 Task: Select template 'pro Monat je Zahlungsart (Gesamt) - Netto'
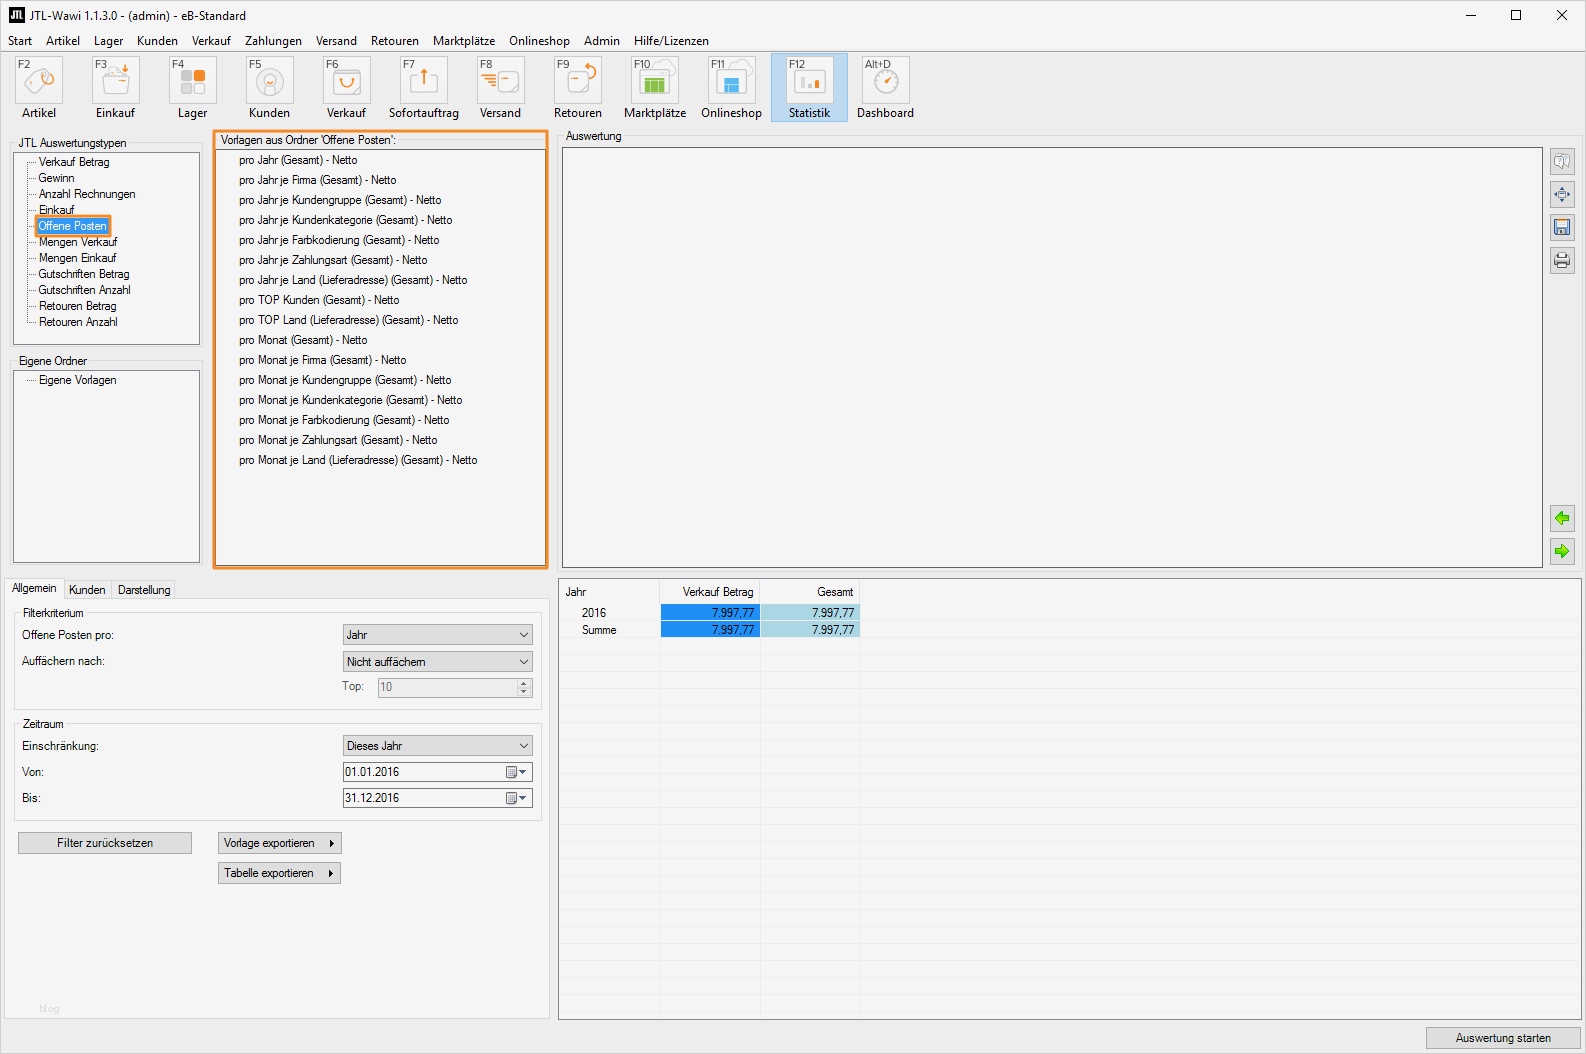(338, 440)
